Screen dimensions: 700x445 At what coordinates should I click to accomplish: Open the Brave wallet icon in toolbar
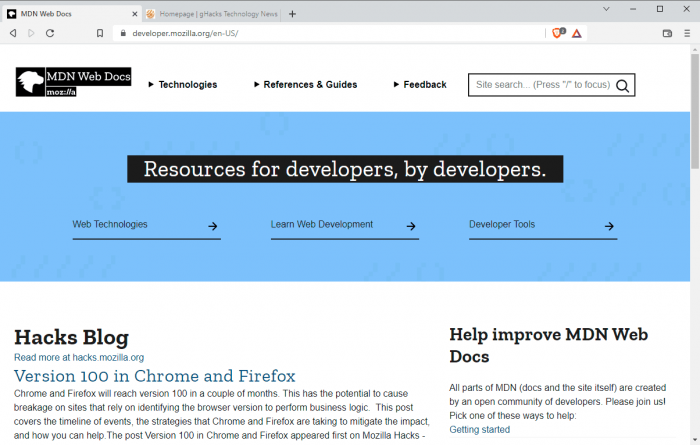point(667,33)
